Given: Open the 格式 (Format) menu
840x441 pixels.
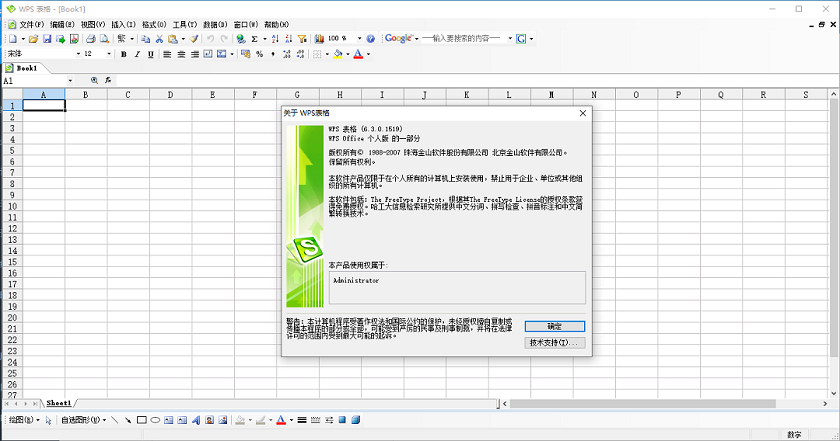Looking at the screenshot, I should pyautogui.click(x=154, y=25).
